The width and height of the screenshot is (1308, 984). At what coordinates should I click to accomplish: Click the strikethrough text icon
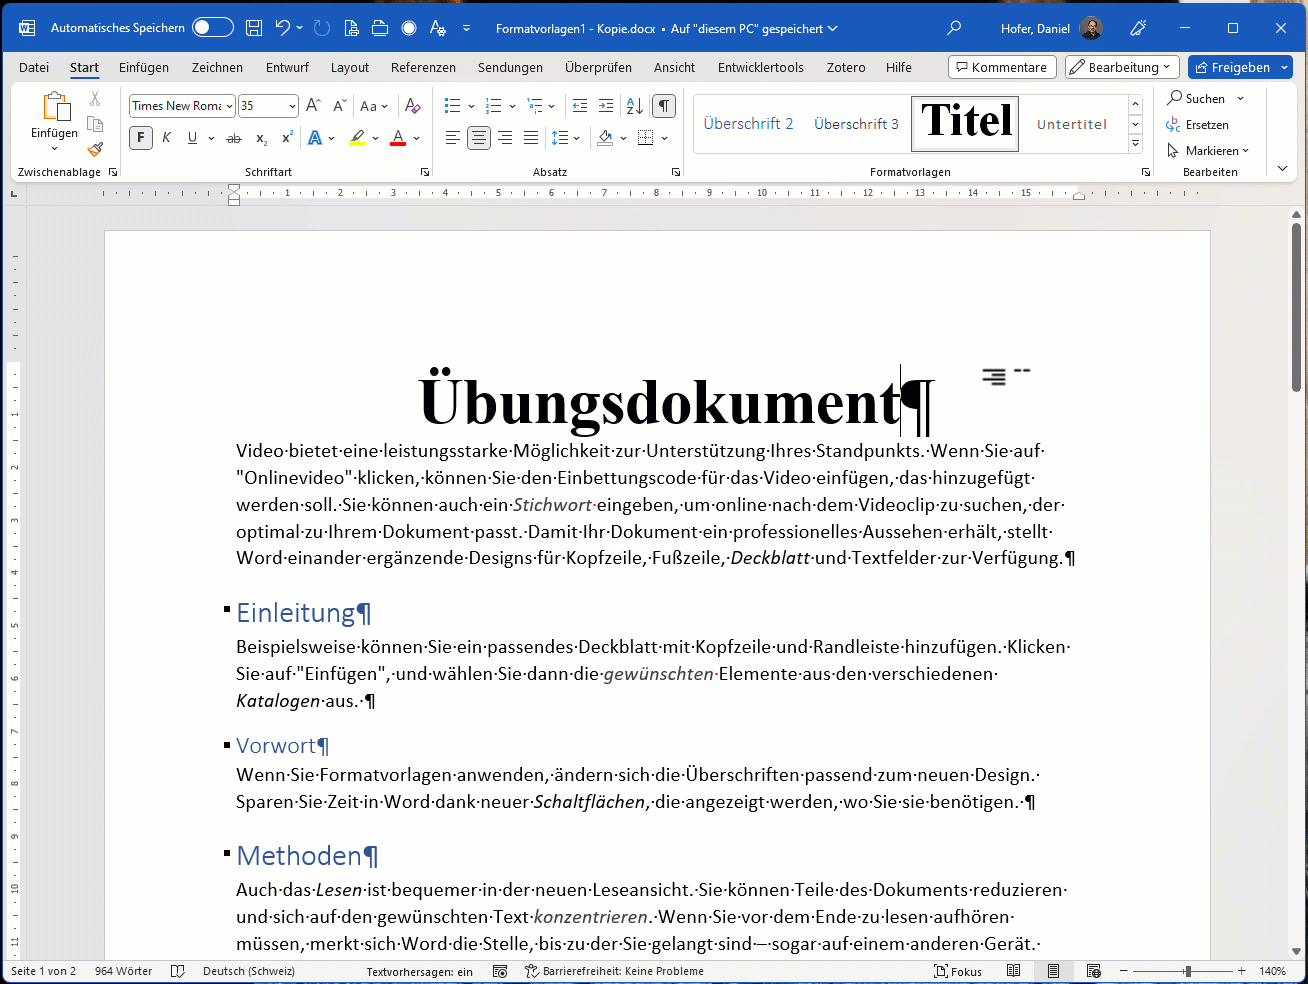pos(234,138)
